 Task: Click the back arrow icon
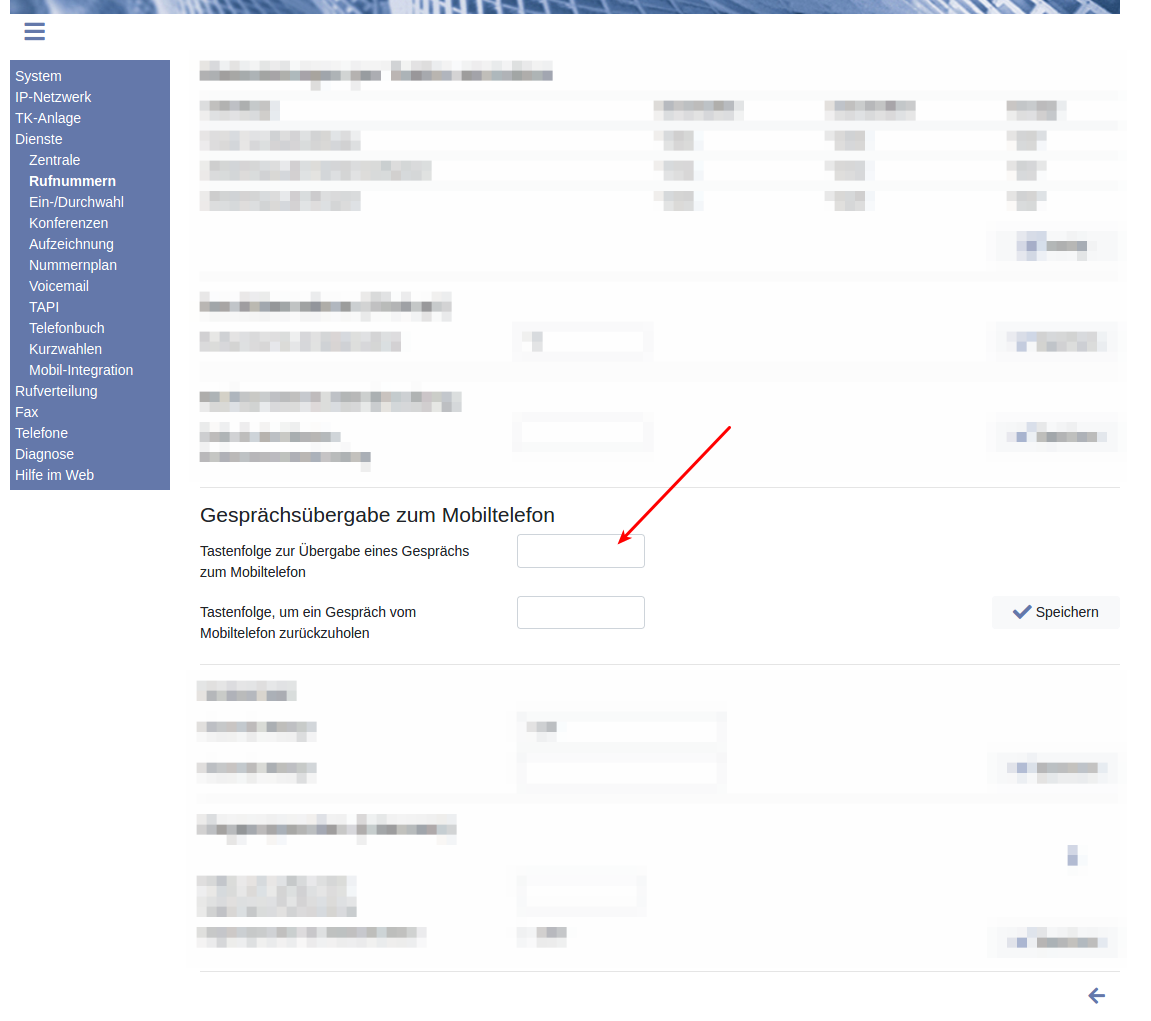[1096, 995]
